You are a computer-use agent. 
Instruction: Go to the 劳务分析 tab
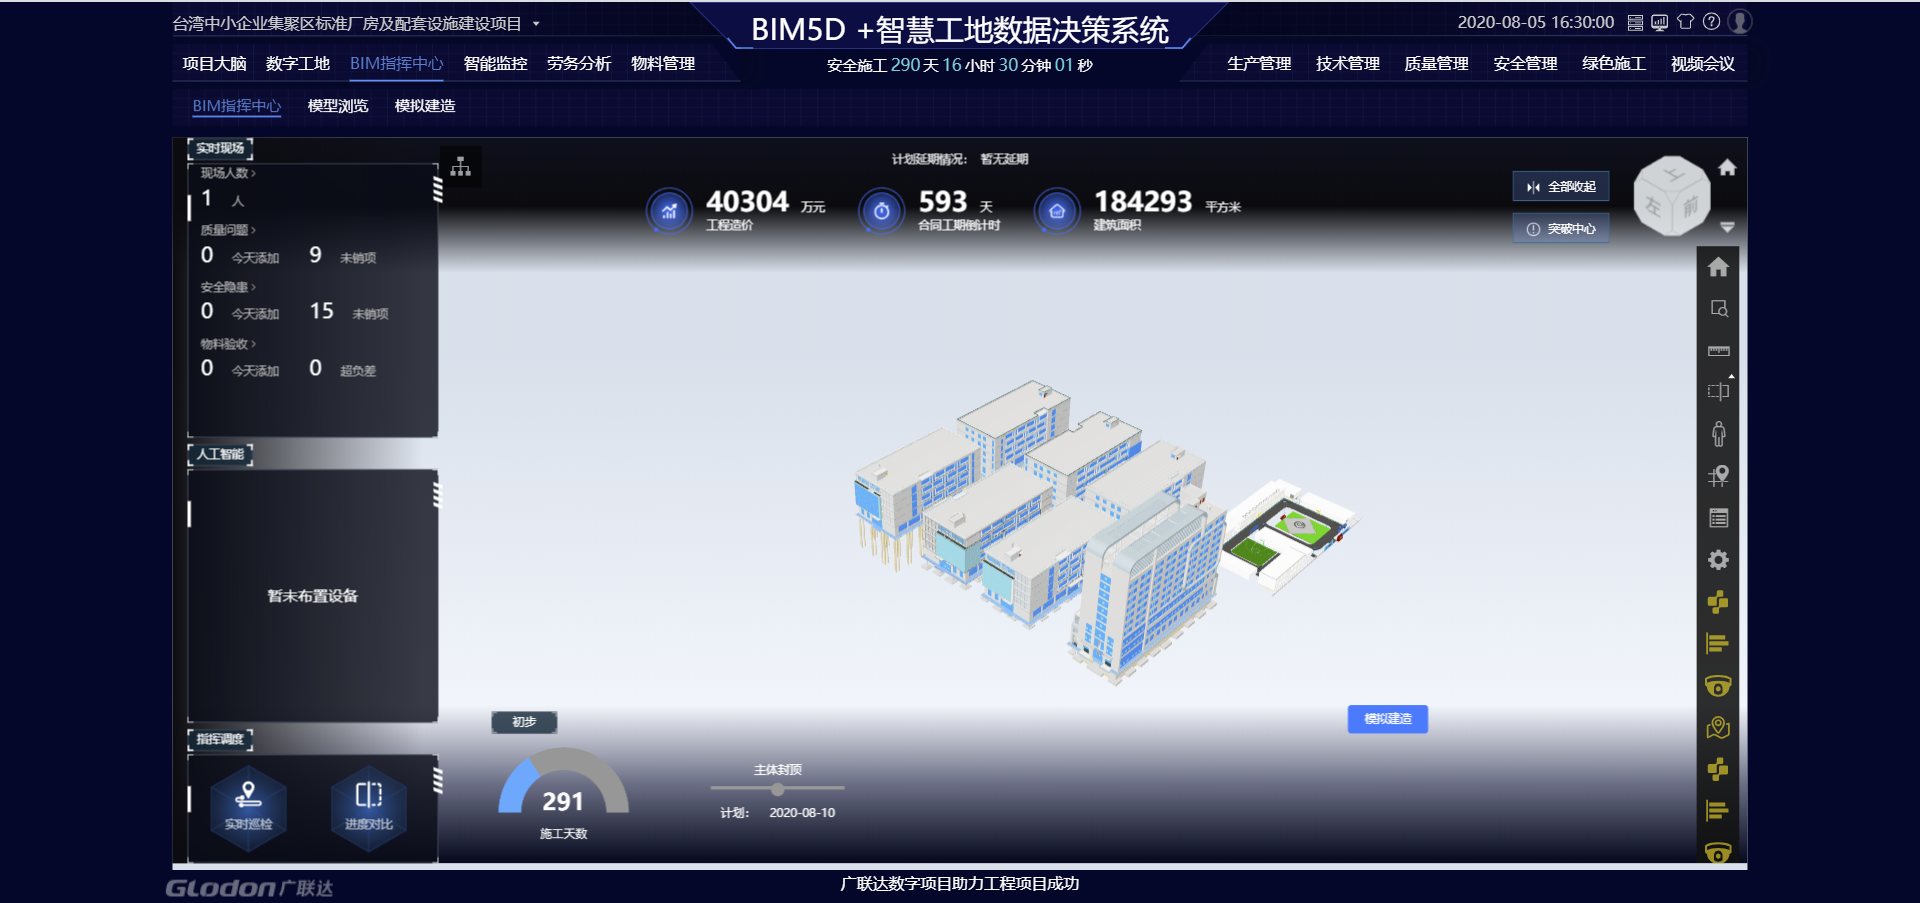[579, 64]
